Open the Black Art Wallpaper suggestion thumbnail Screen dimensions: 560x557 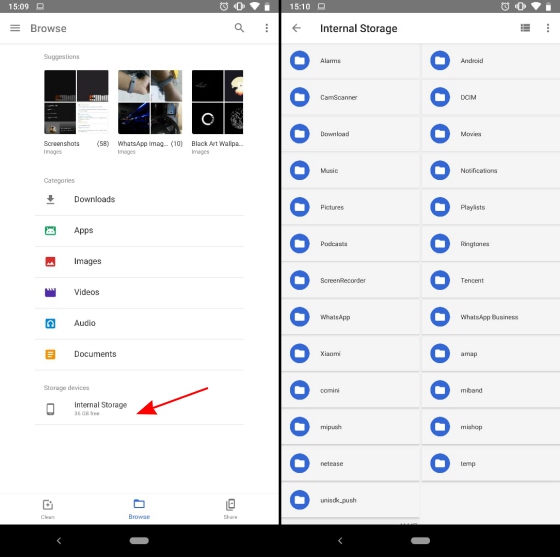click(218, 102)
